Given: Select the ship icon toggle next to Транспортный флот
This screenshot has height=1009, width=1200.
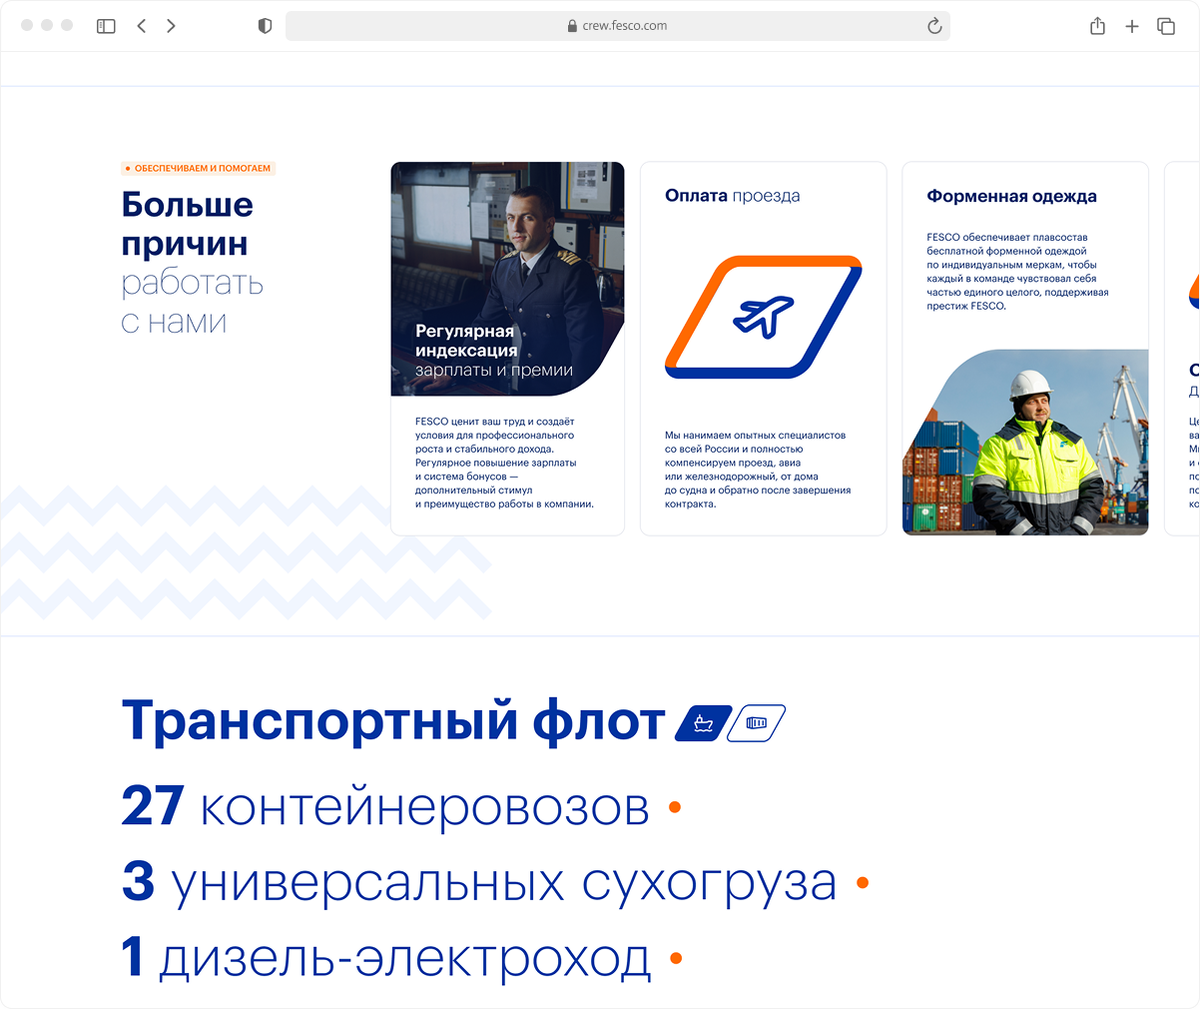Looking at the screenshot, I should [704, 723].
